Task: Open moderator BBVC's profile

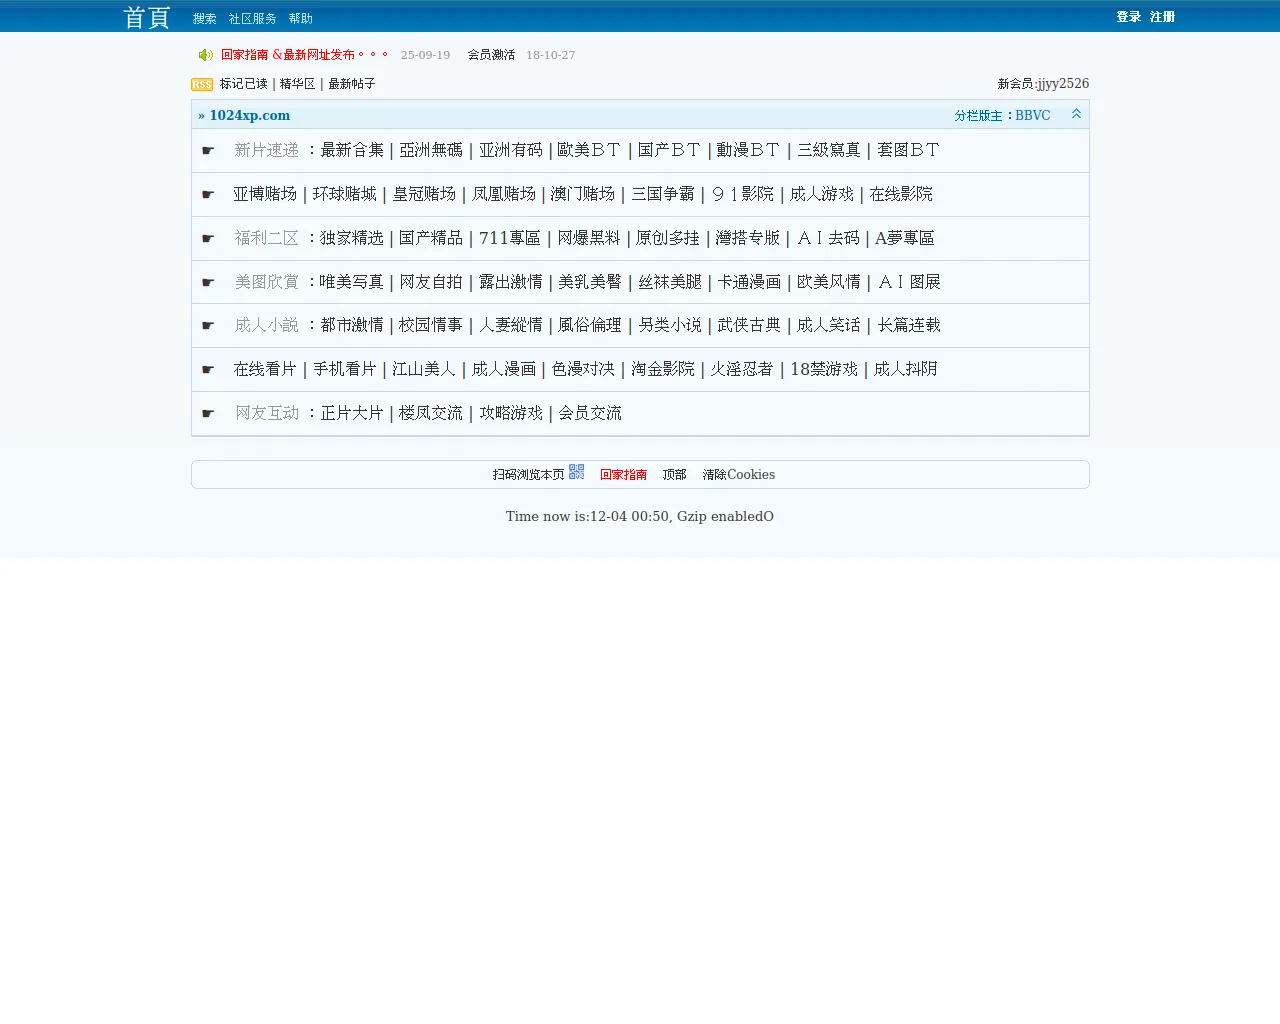Action: [x=1033, y=114]
